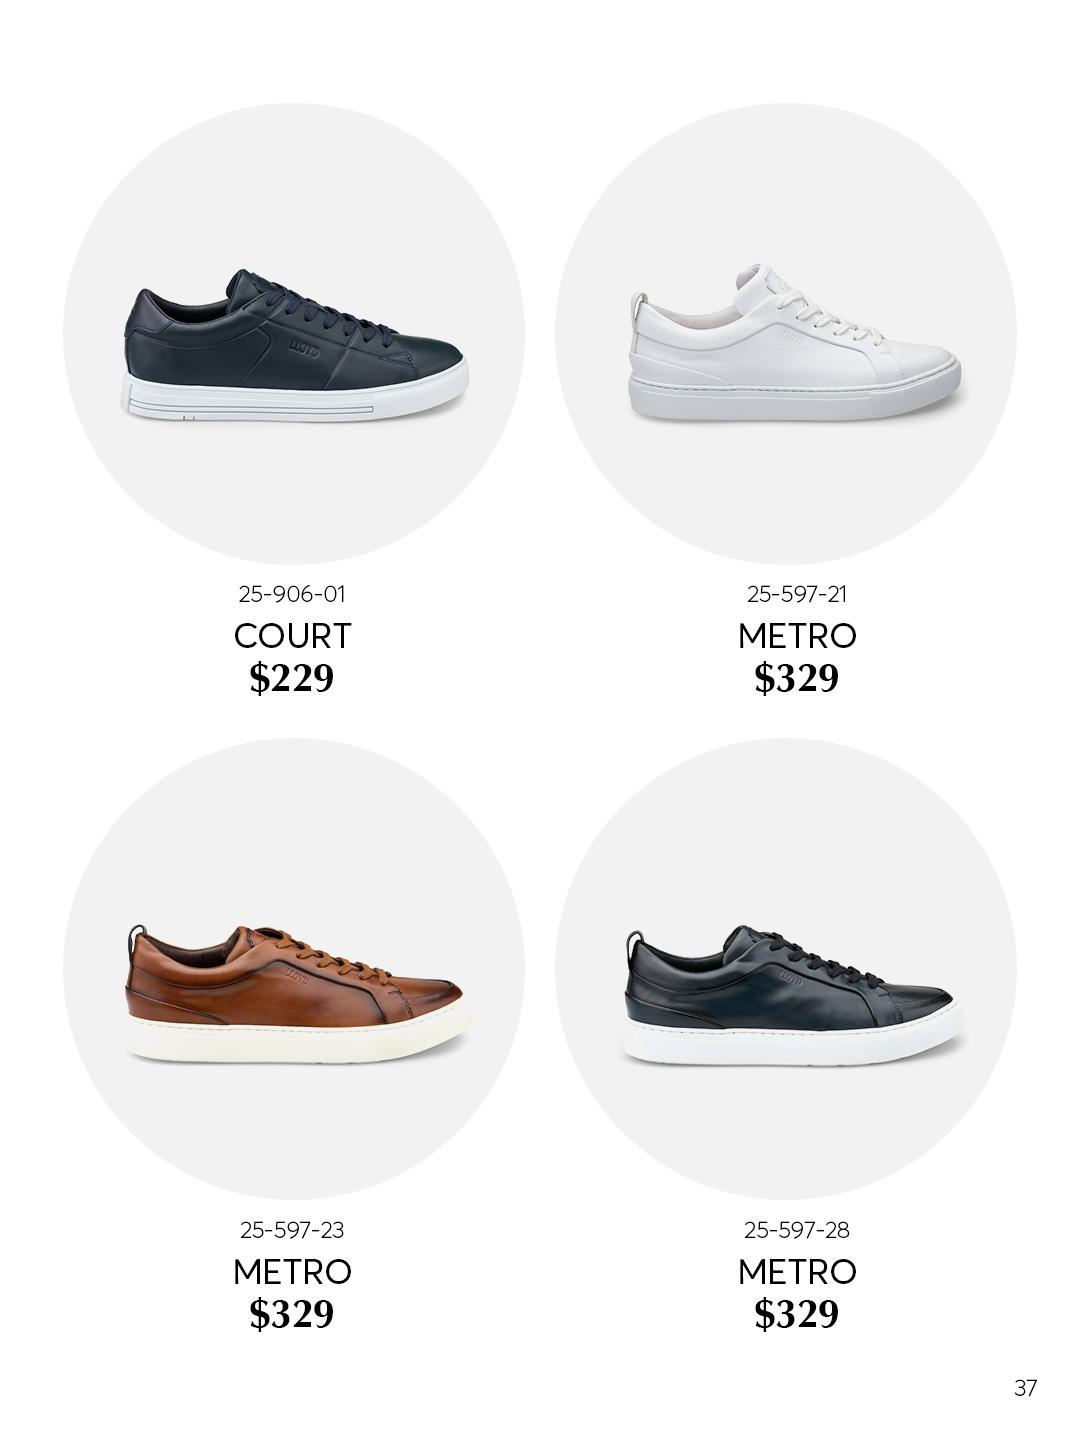Click product code 25-597-23

[x=292, y=1230]
